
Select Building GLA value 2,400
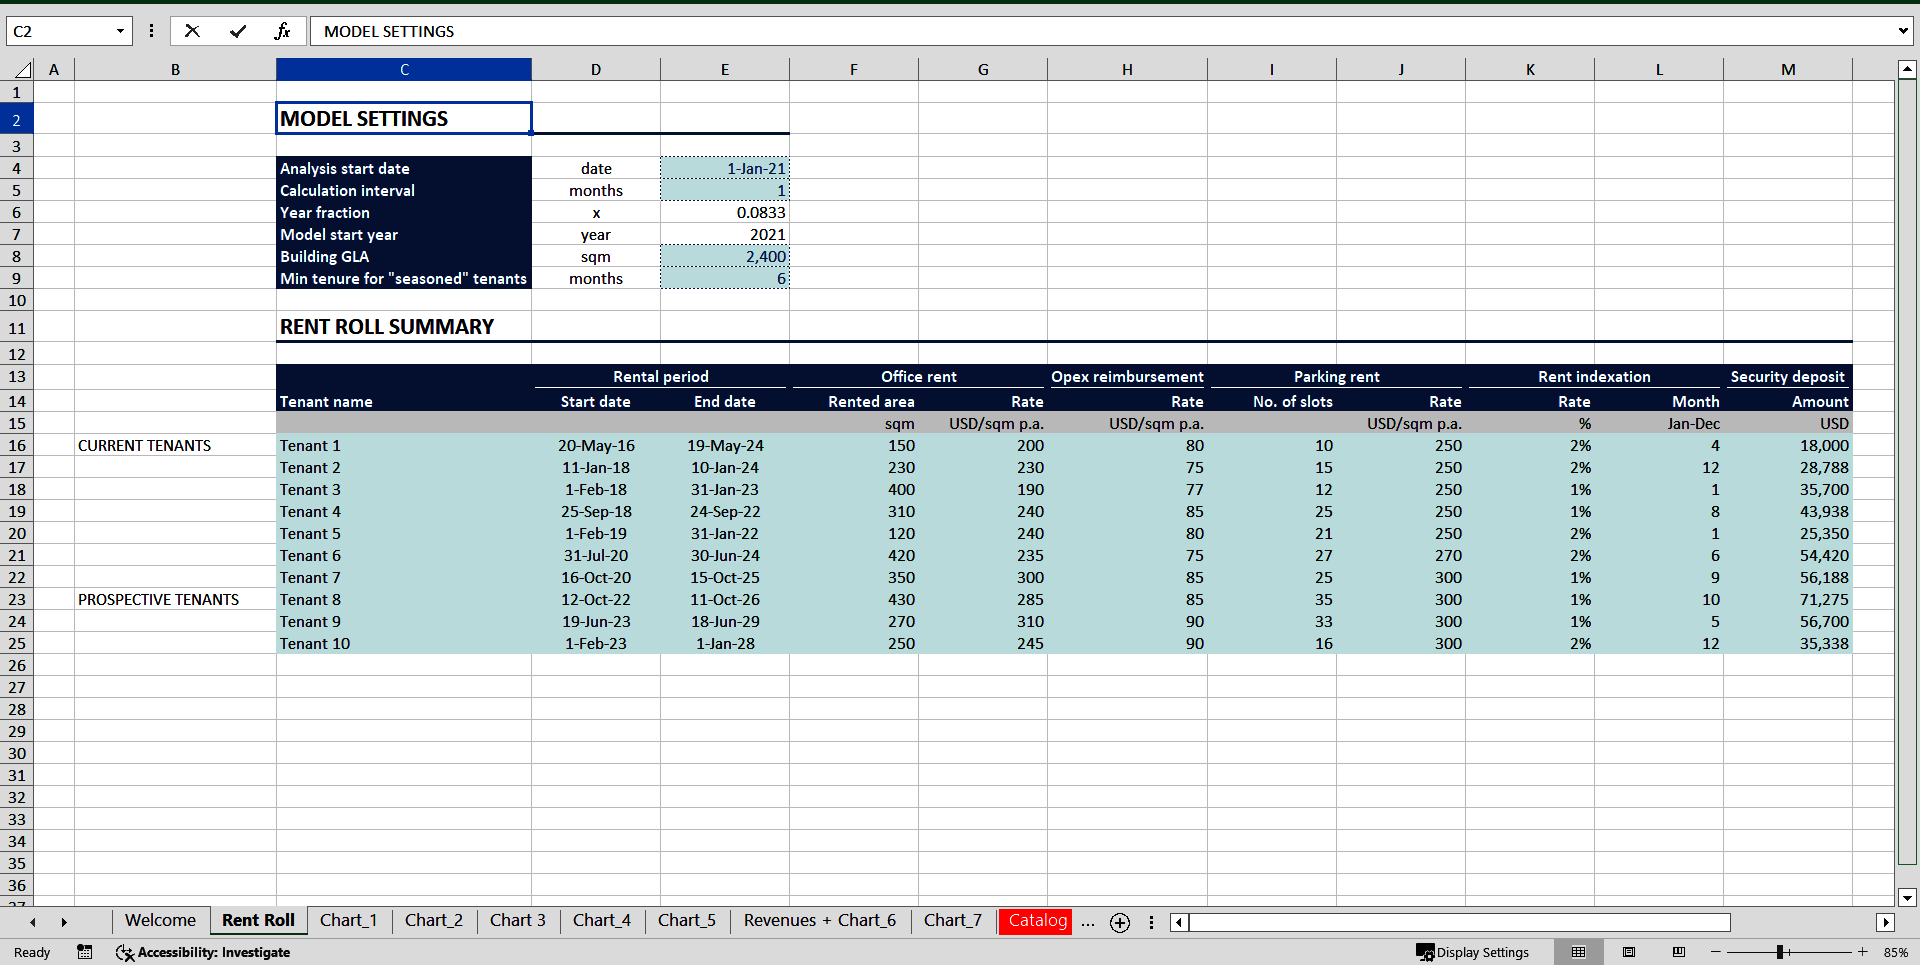pyautogui.click(x=725, y=256)
